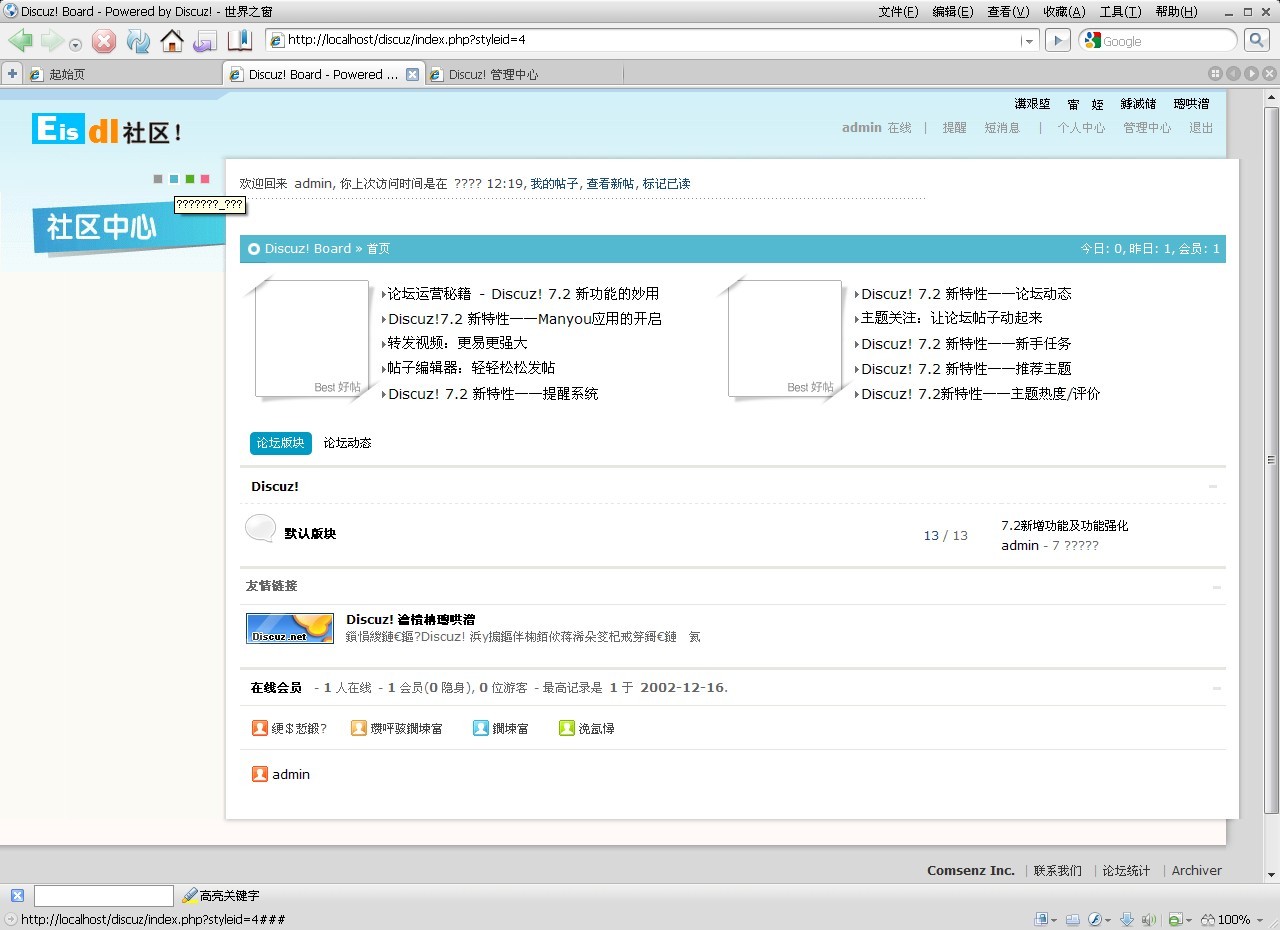Screen dimensions: 1280x930
Task: Open the Archiver footer link
Action: tap(1197, 870)
